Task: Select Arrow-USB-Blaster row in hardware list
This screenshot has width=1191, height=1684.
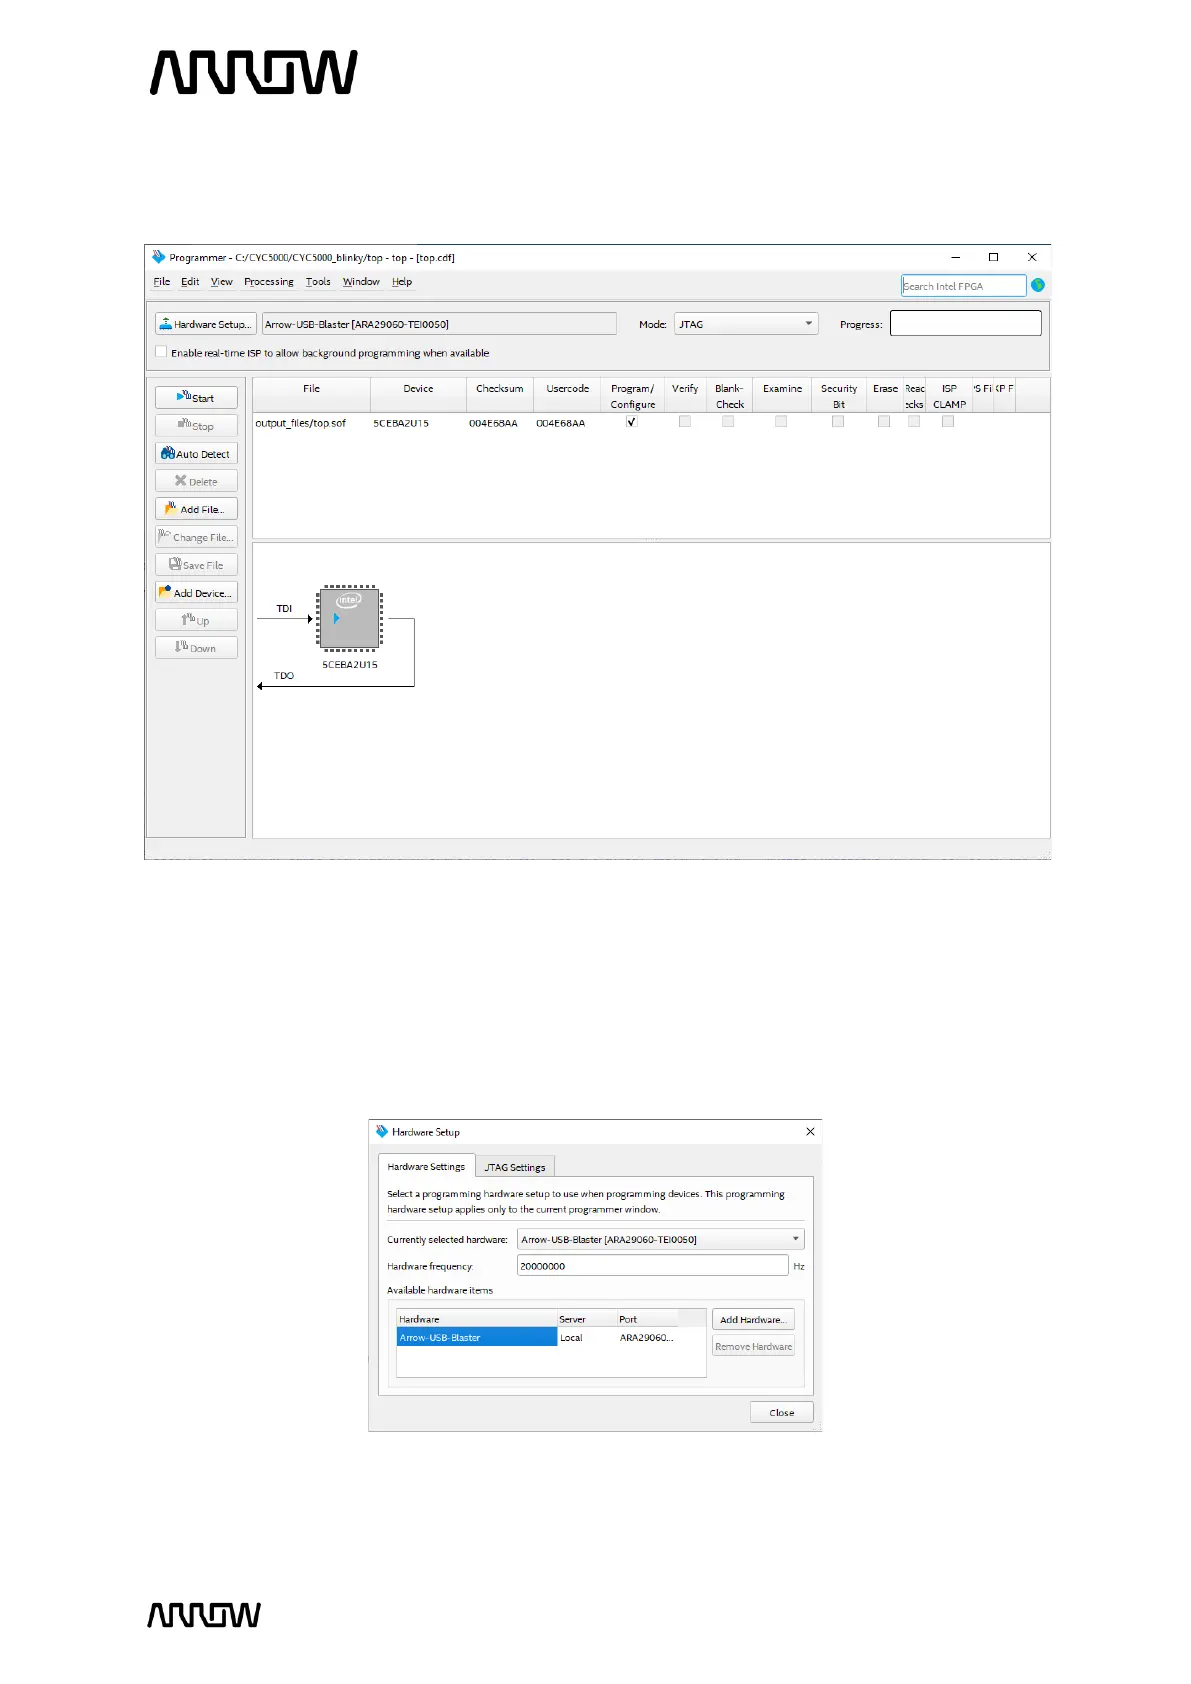Action: (x=476, y=1337)
